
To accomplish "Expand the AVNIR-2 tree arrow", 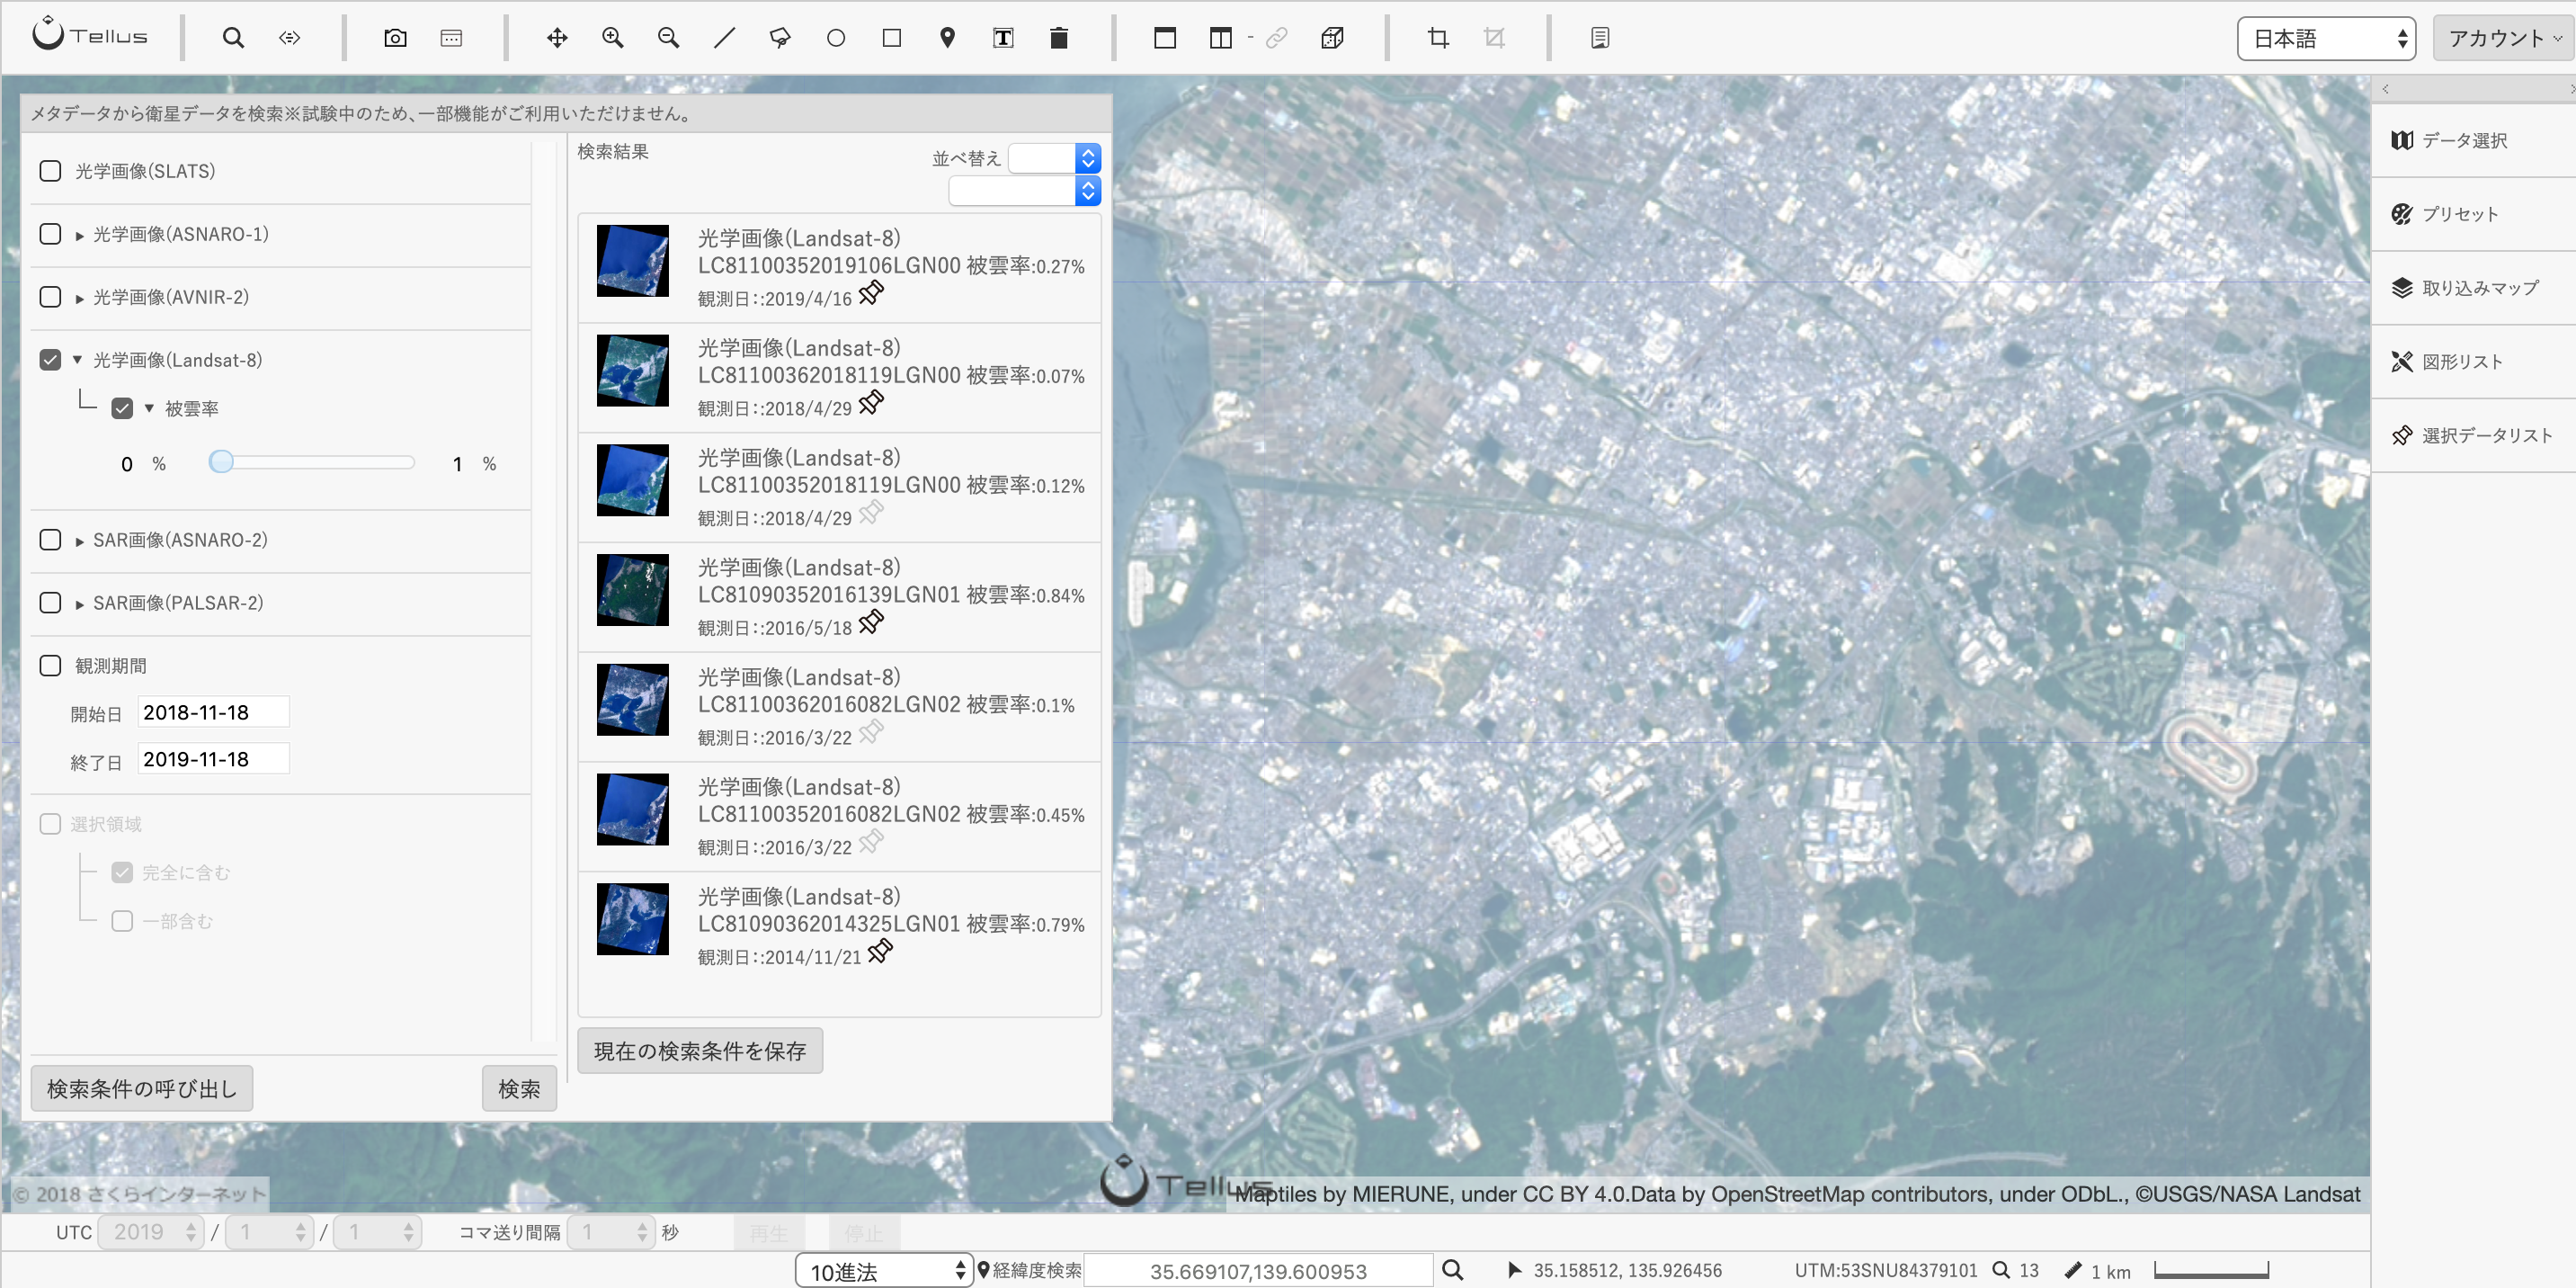I will tap(79, 299).
